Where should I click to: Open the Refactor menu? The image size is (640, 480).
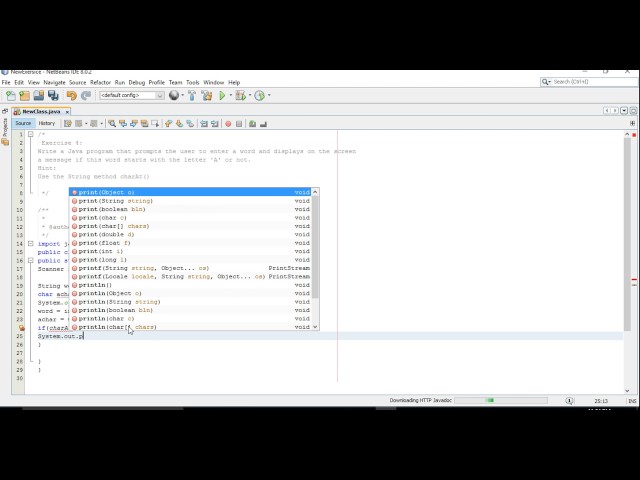coord(100,82)
